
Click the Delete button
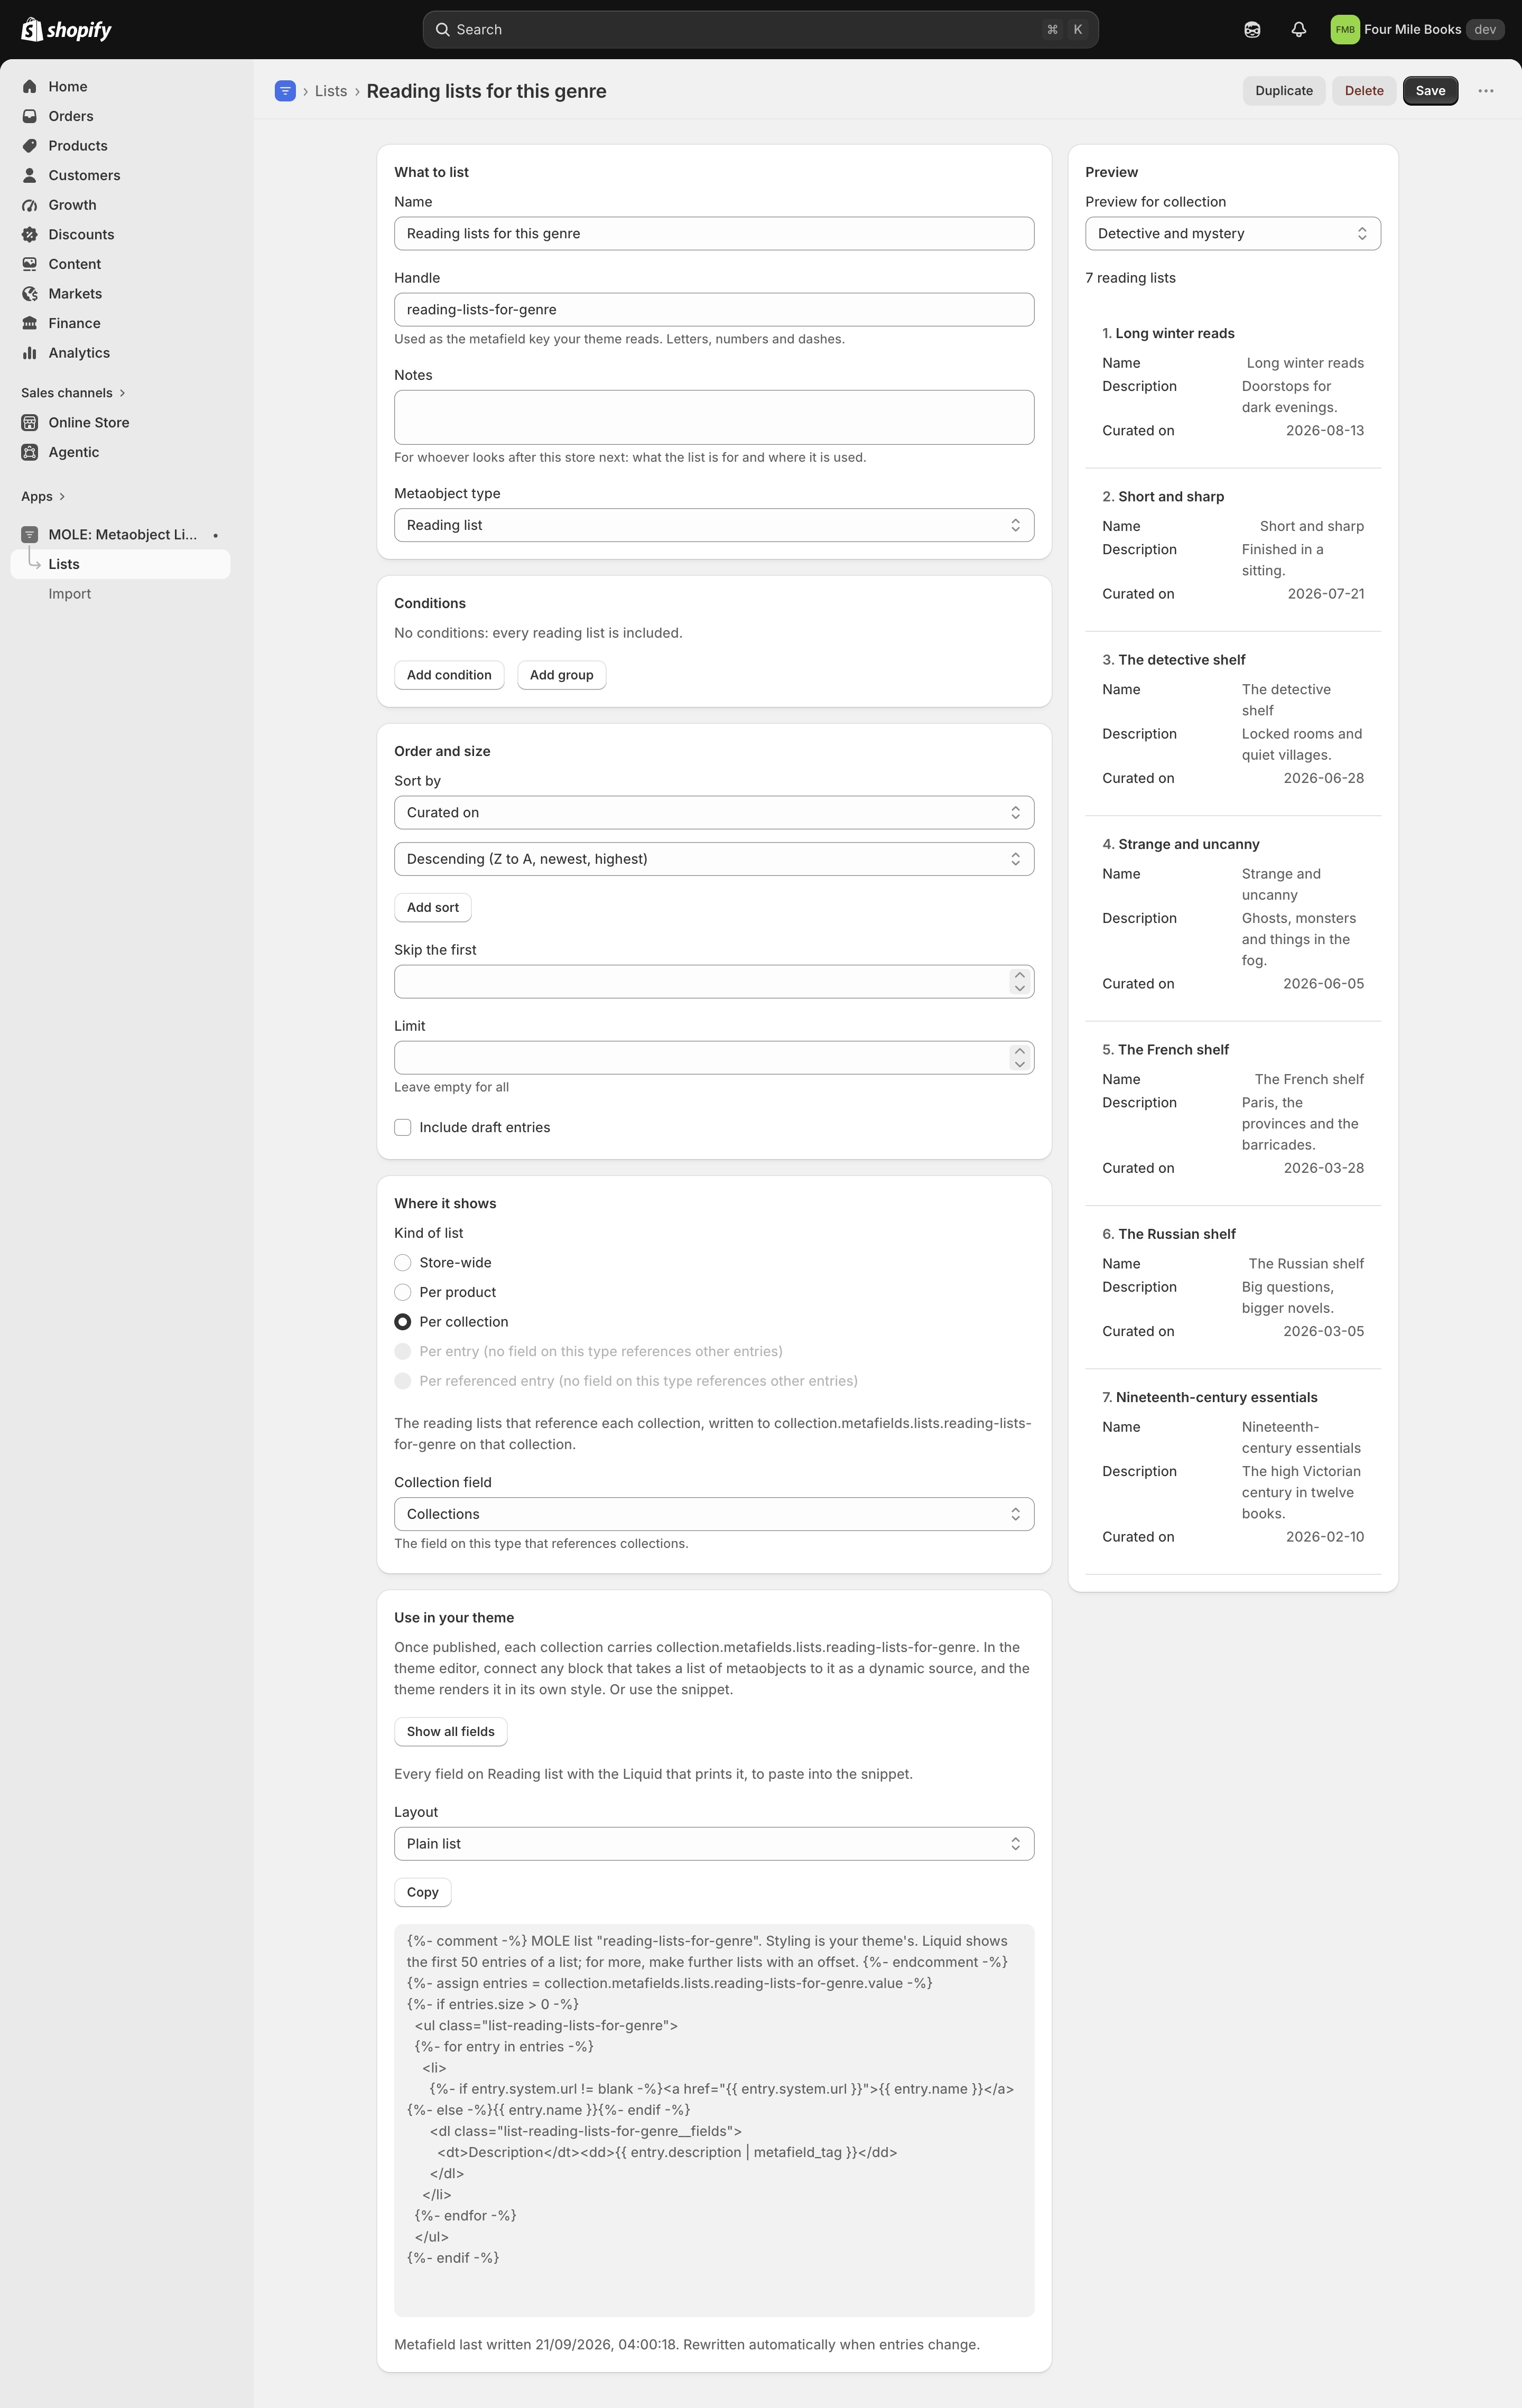[x=1364, y=91]
